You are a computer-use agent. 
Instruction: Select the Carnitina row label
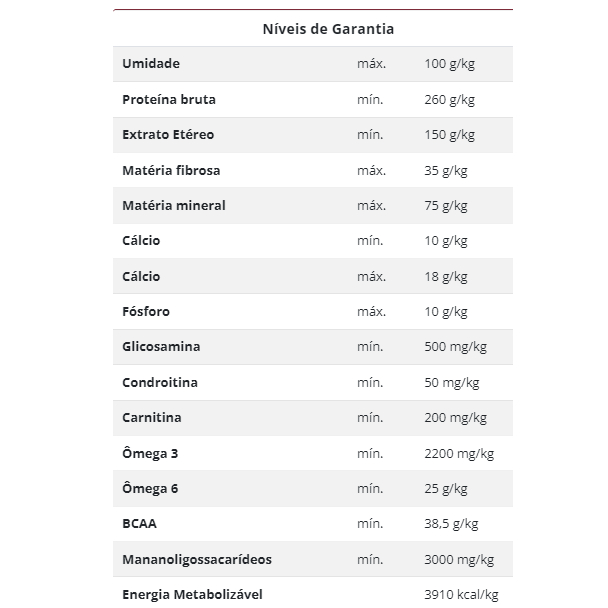[x=152, y=418]
